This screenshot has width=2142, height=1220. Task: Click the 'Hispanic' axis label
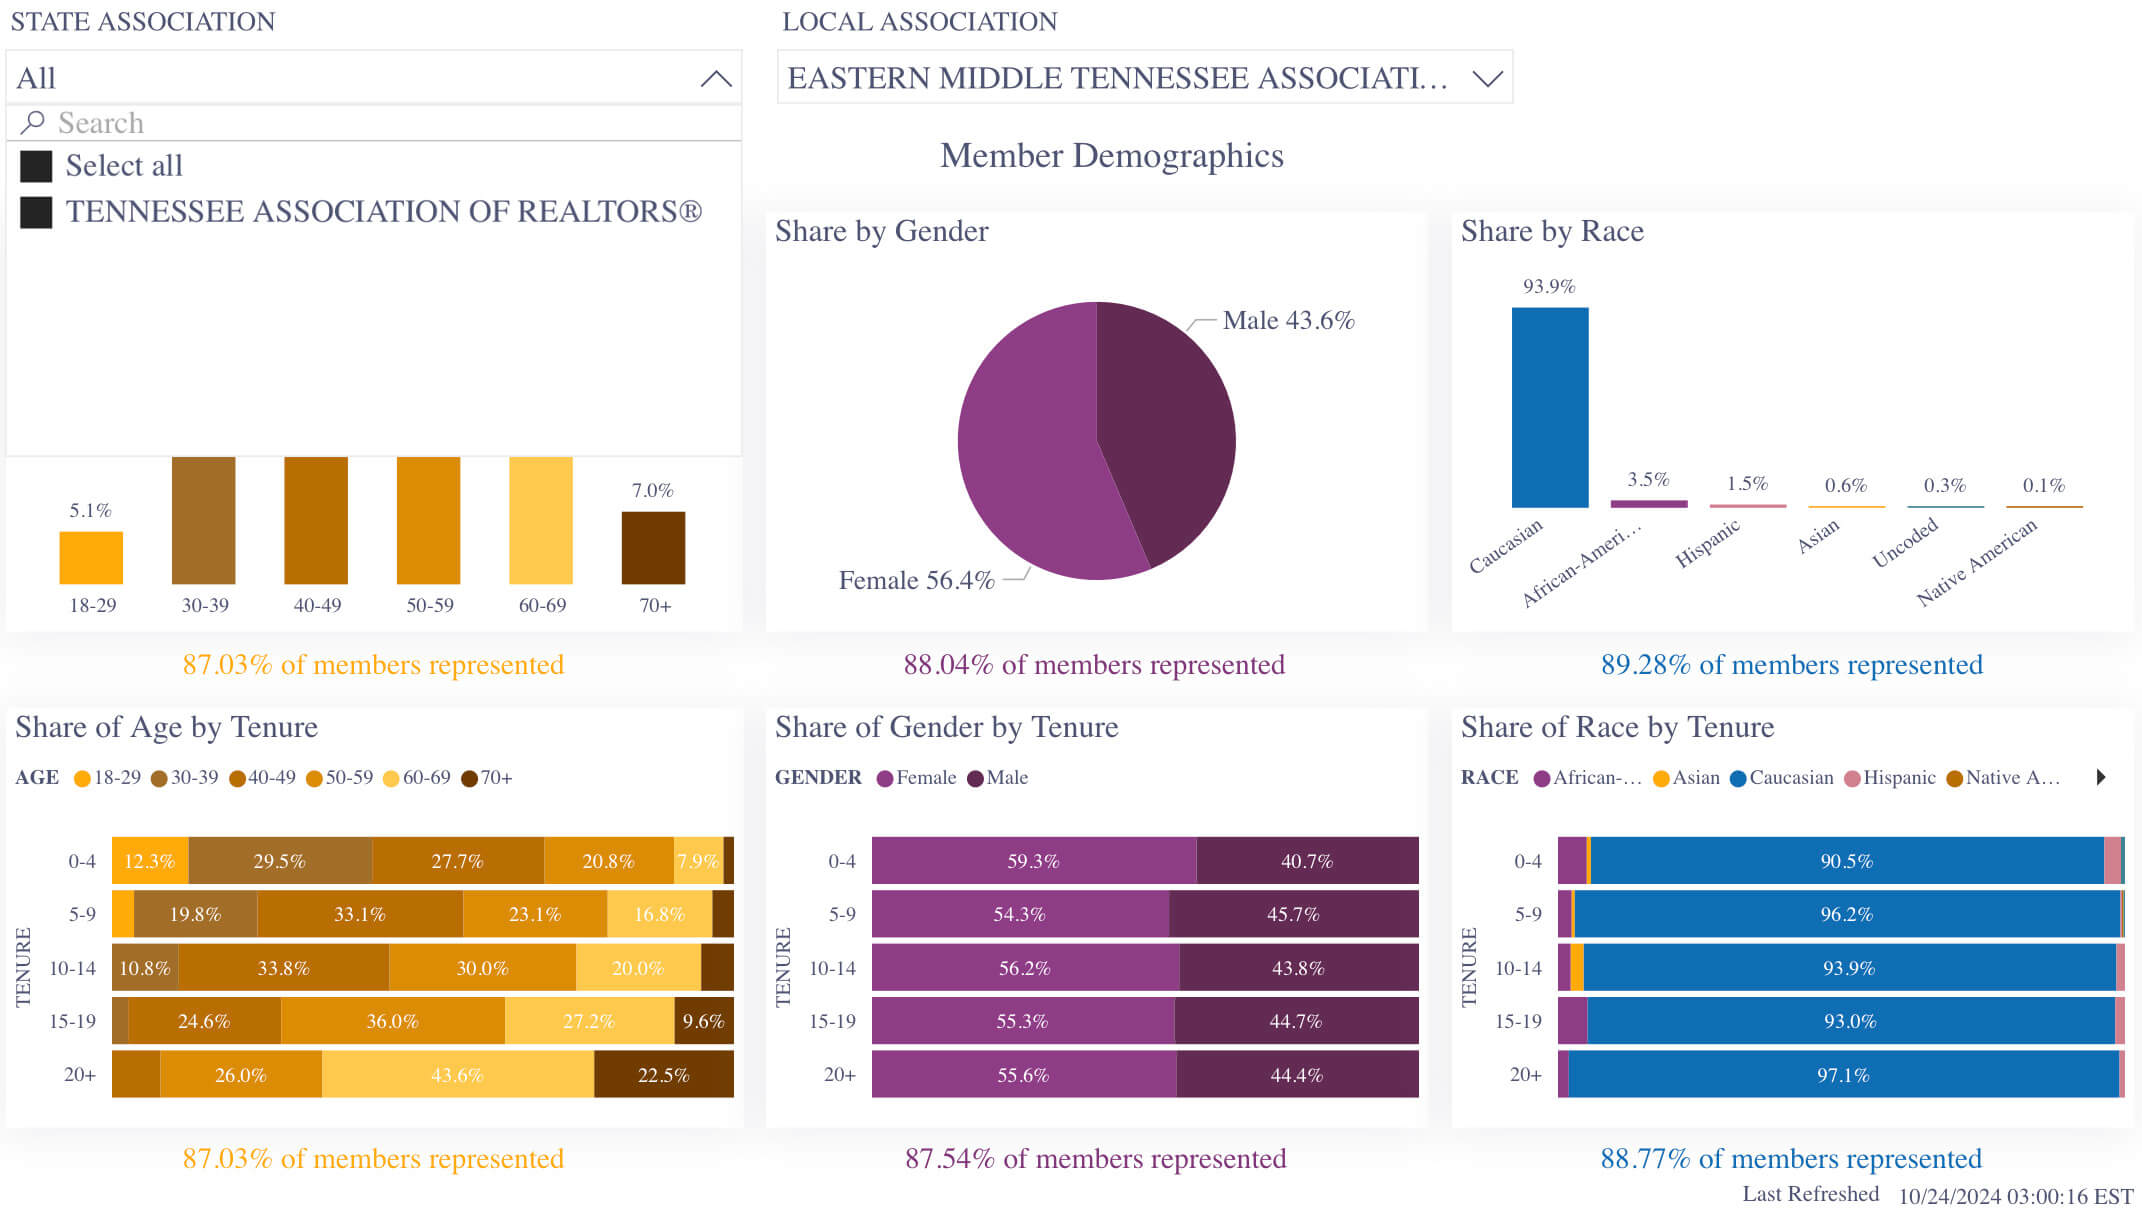(1708, 544)
